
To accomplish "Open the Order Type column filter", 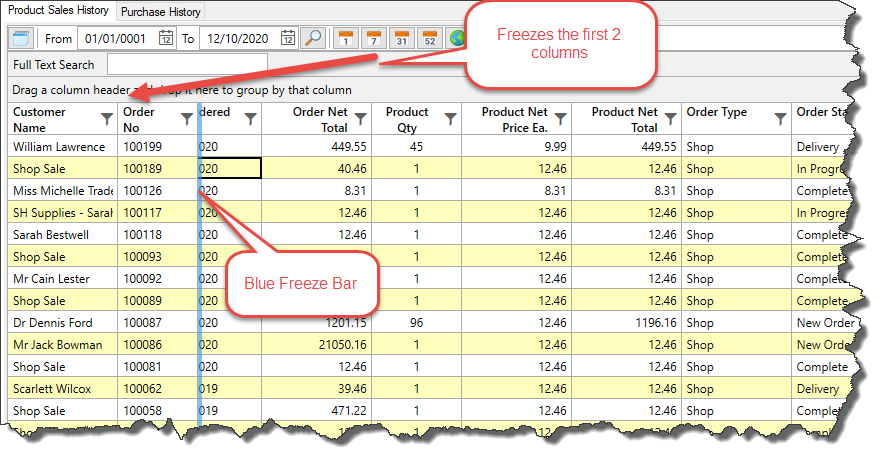I will pos(775,119).
